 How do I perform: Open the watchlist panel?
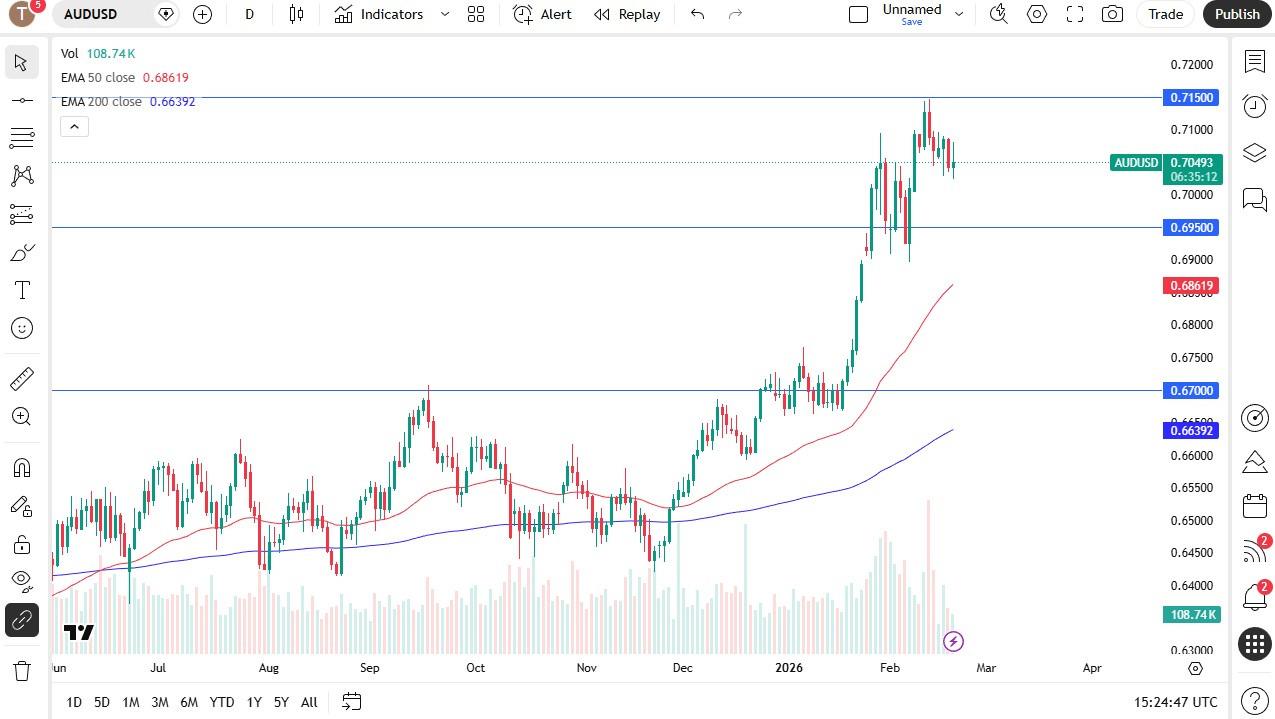[x=1255, y=62]
